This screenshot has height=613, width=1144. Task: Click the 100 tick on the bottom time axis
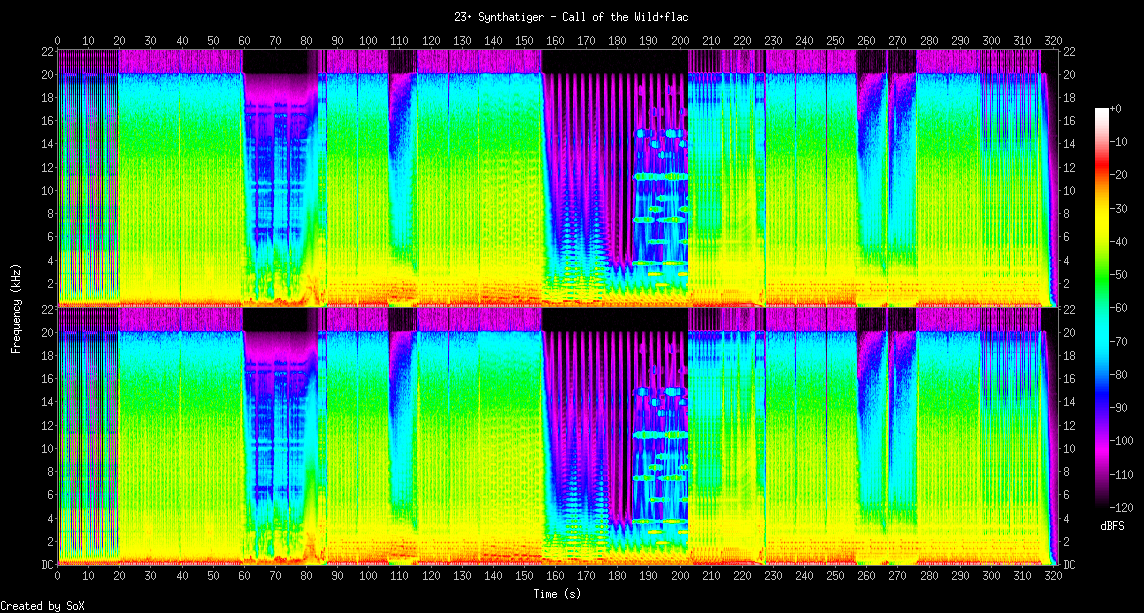click(368, 577)
